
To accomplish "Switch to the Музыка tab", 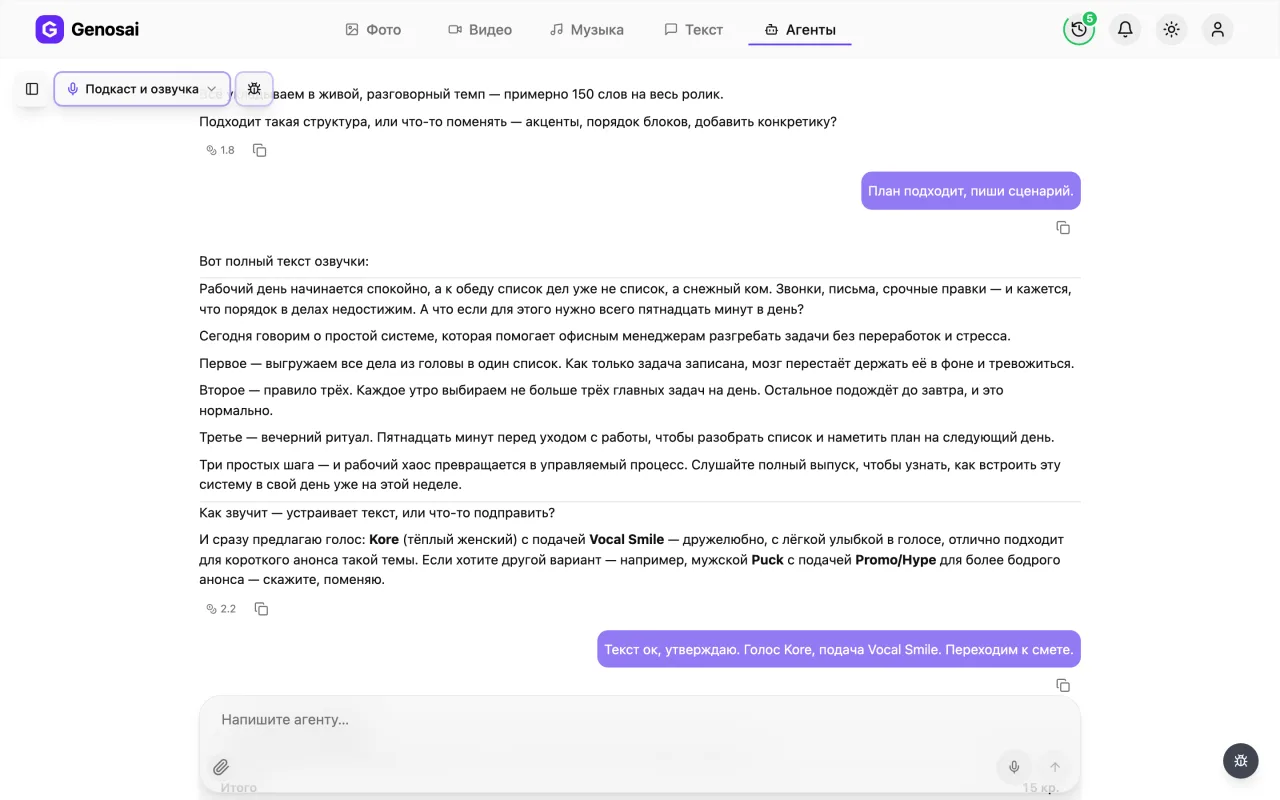I will click(x=587, y=29).
